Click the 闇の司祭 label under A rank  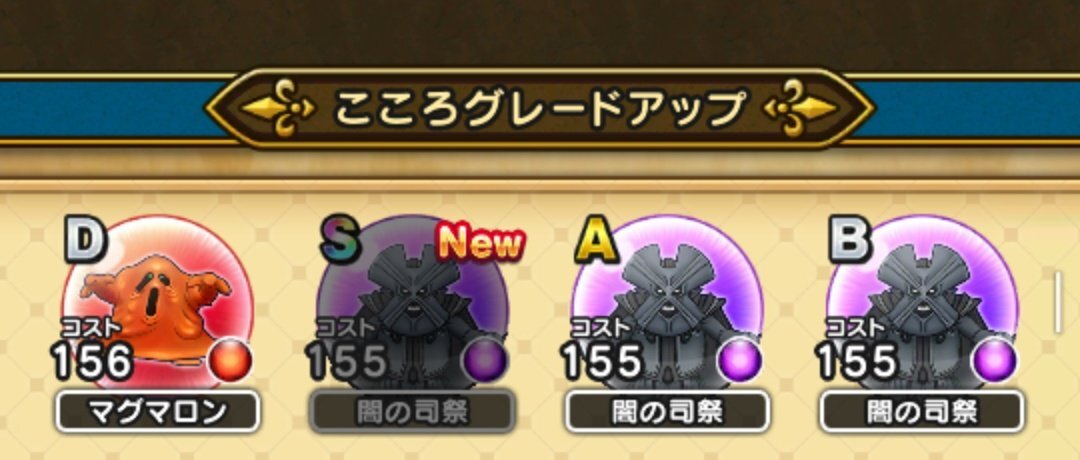coord(667,412)
